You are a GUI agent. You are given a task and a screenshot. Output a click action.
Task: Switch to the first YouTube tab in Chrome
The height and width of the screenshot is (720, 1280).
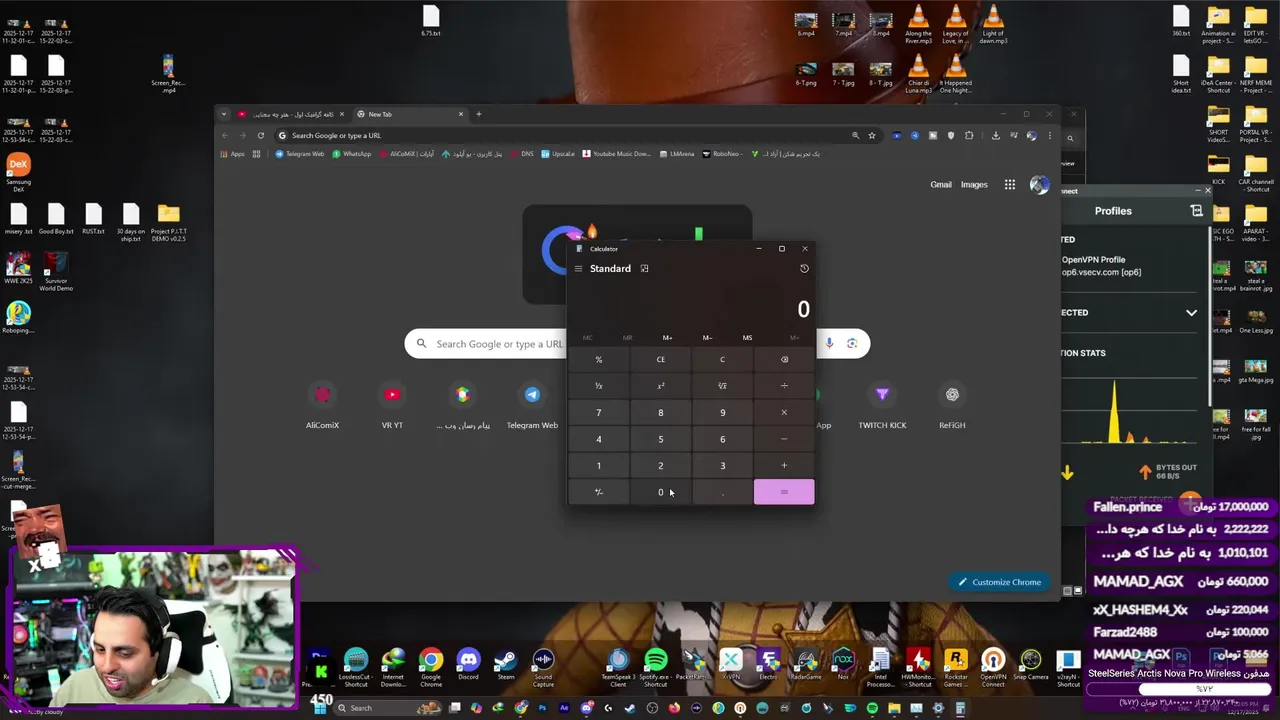(x=291, y=114)
